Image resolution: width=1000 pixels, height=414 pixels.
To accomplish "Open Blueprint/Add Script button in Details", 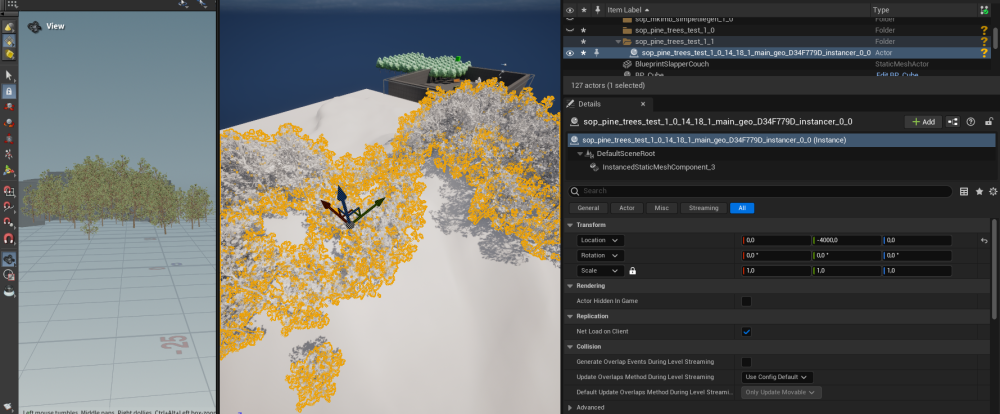I will click(x=952, y=122).
